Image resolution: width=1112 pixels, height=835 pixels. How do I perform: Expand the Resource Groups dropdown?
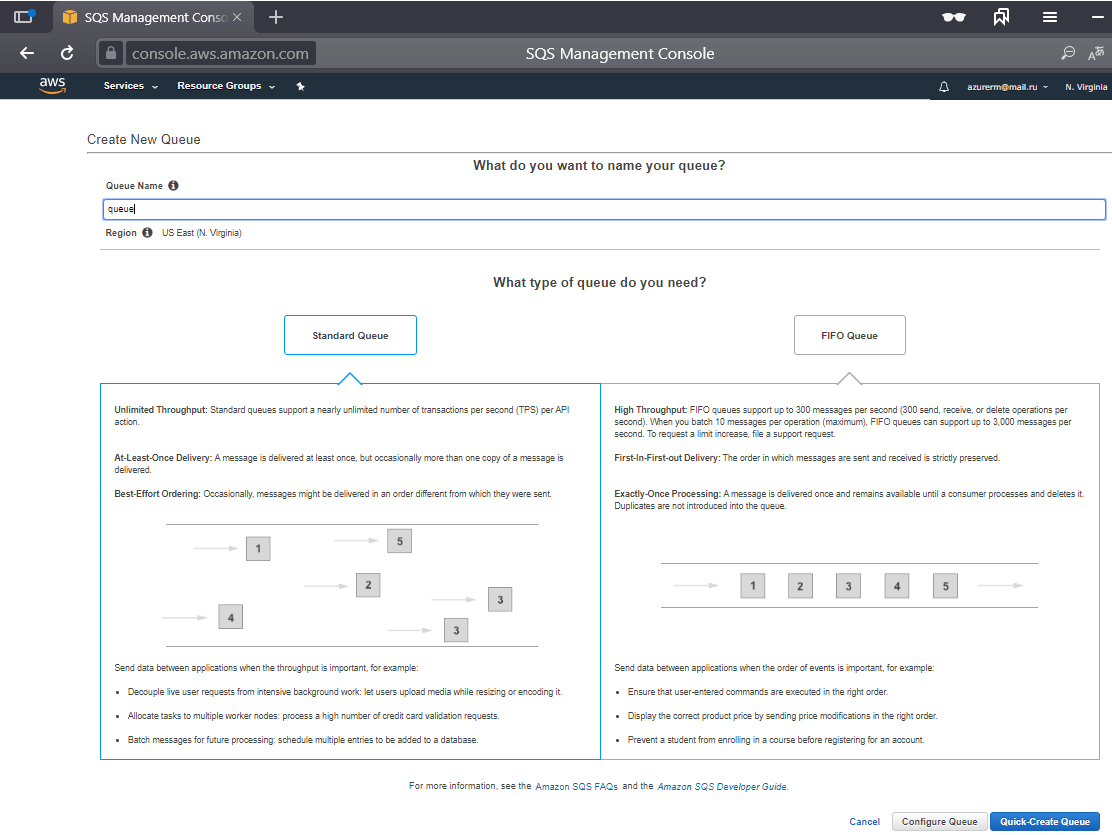(225, 87)
